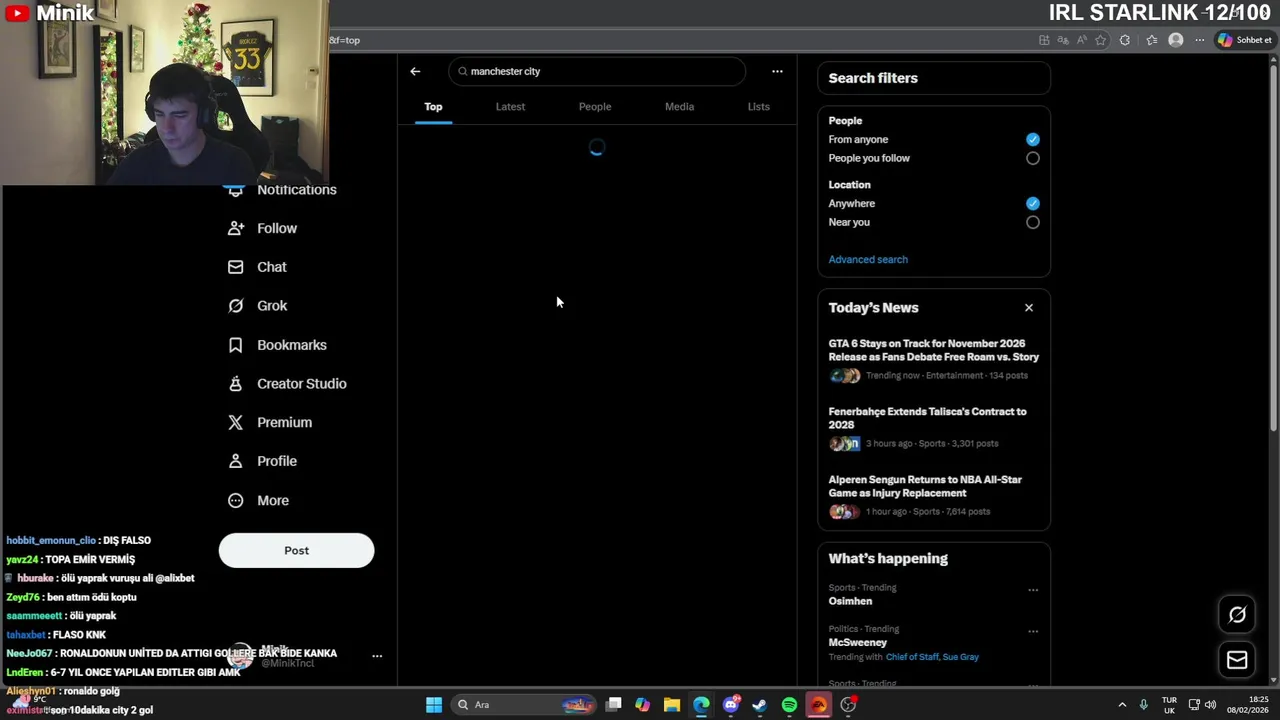The image size is (1280, 720).
Task: Select Near you location radio option
Action: click(1033, 222)
